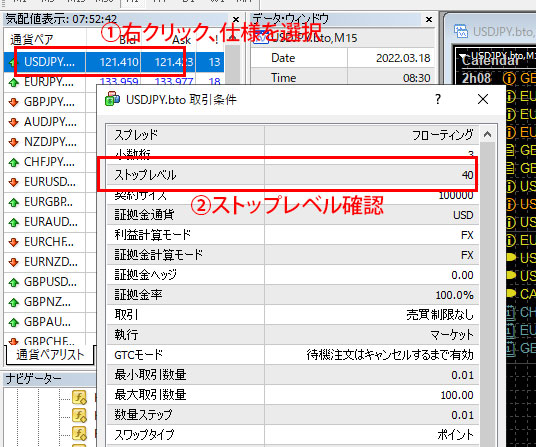
Task: Click the 証拠金ヘッジ row
Action: (293, 275)
